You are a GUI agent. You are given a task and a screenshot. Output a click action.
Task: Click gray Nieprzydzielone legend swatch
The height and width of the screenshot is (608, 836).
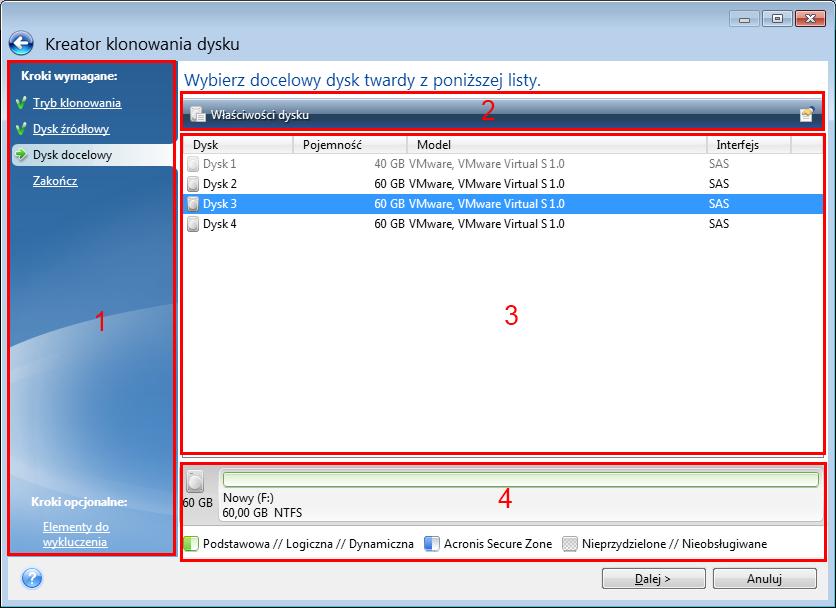click(570, 544)
